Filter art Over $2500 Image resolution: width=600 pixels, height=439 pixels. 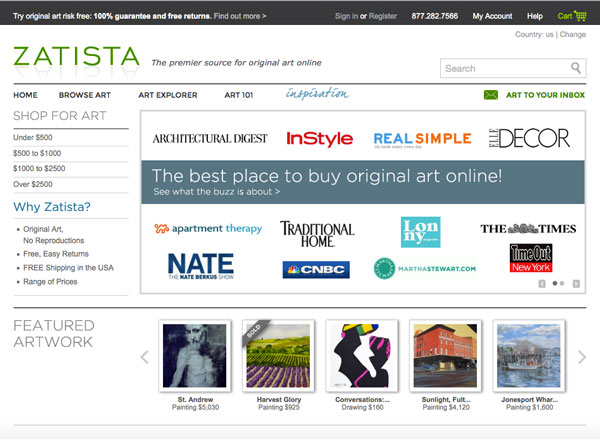click(33, 184)
